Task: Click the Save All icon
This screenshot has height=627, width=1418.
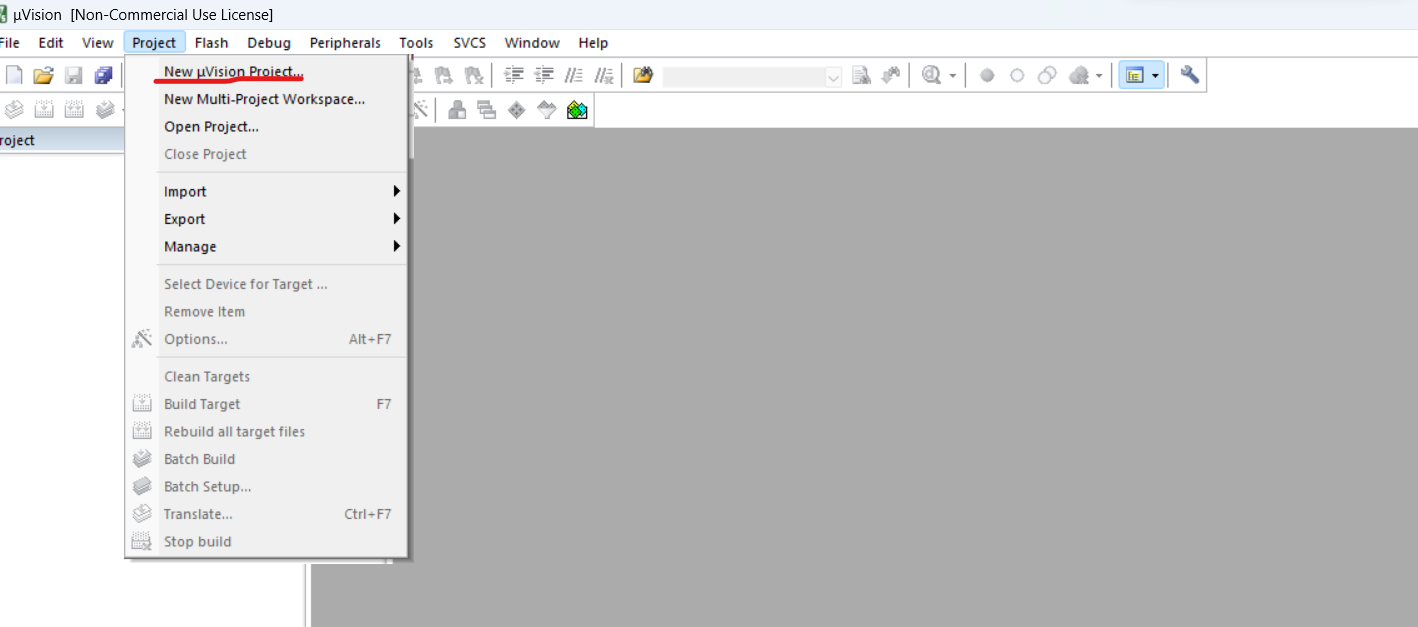Action: click(104, 75)
